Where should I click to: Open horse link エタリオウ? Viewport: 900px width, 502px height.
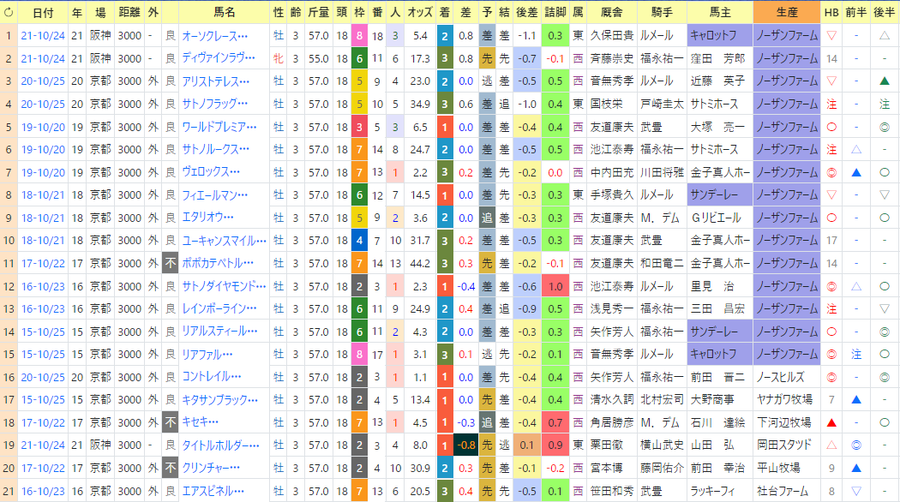pos(208,218)
